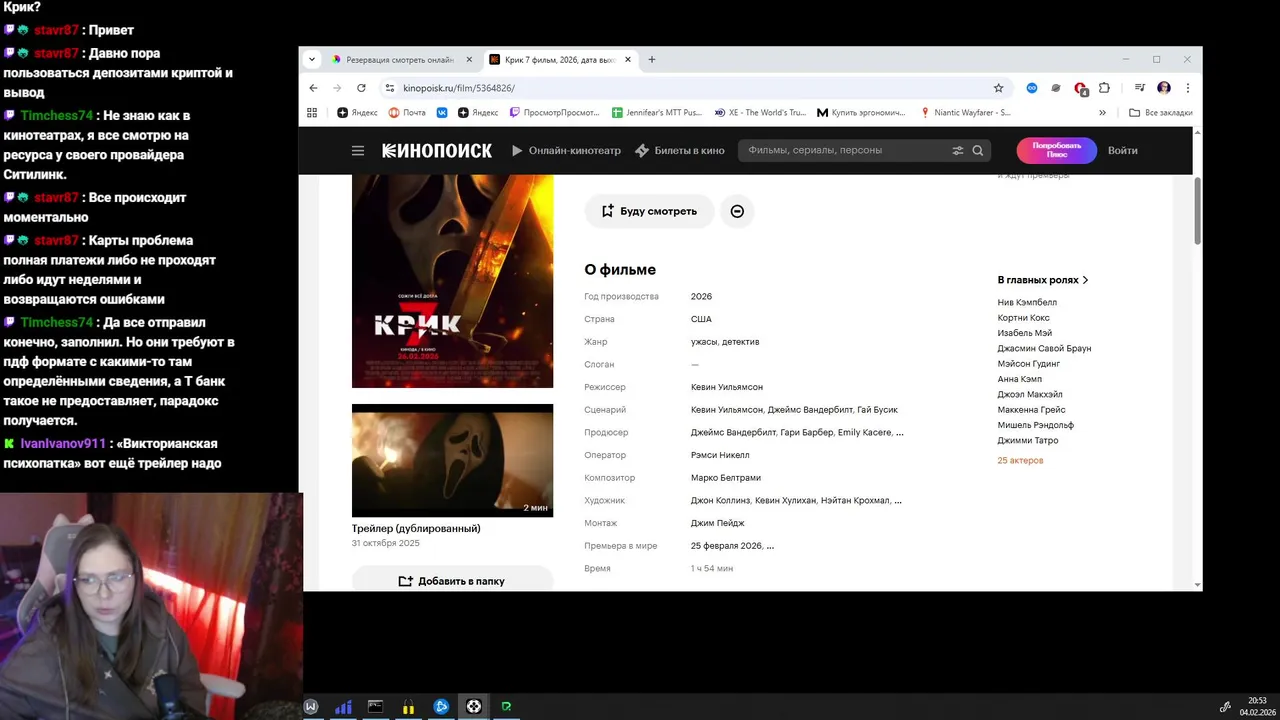Click country США link

coord(701,319)
